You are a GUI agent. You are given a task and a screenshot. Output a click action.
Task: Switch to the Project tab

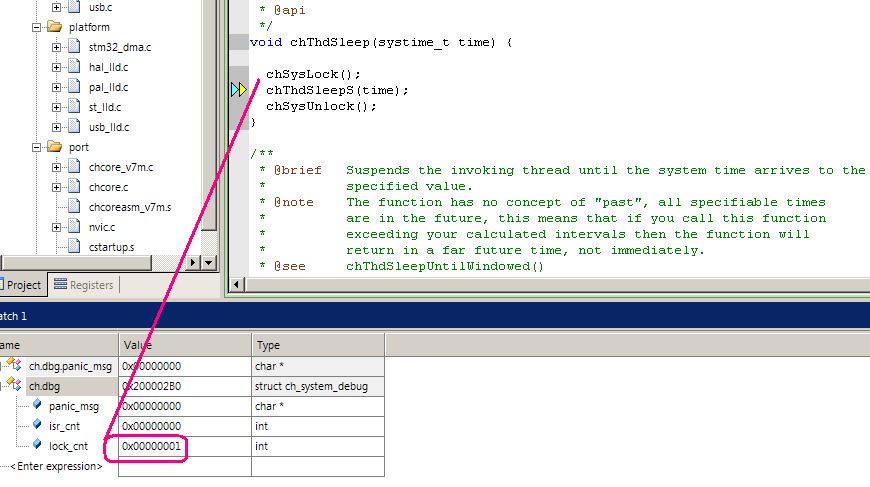(x=22, y=285)
